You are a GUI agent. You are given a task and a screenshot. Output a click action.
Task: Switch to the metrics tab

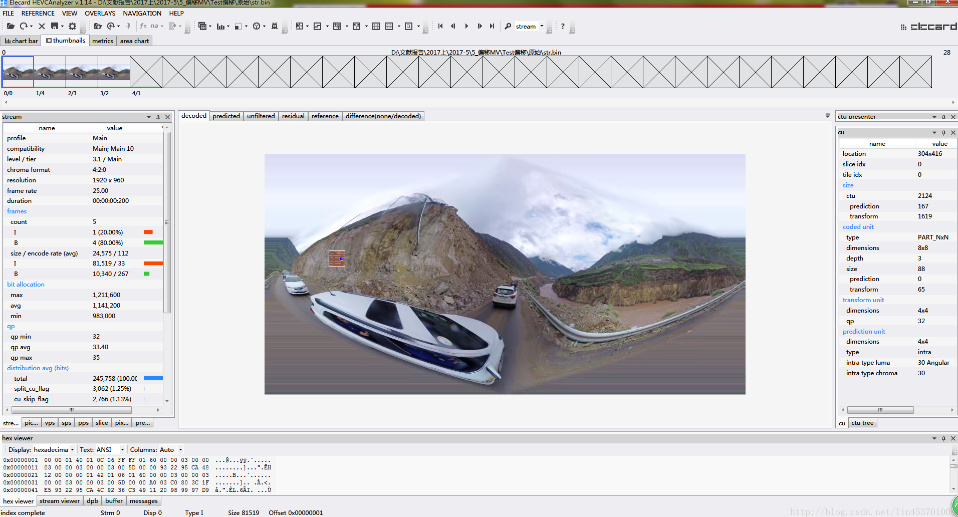click(x=103, y=41)
